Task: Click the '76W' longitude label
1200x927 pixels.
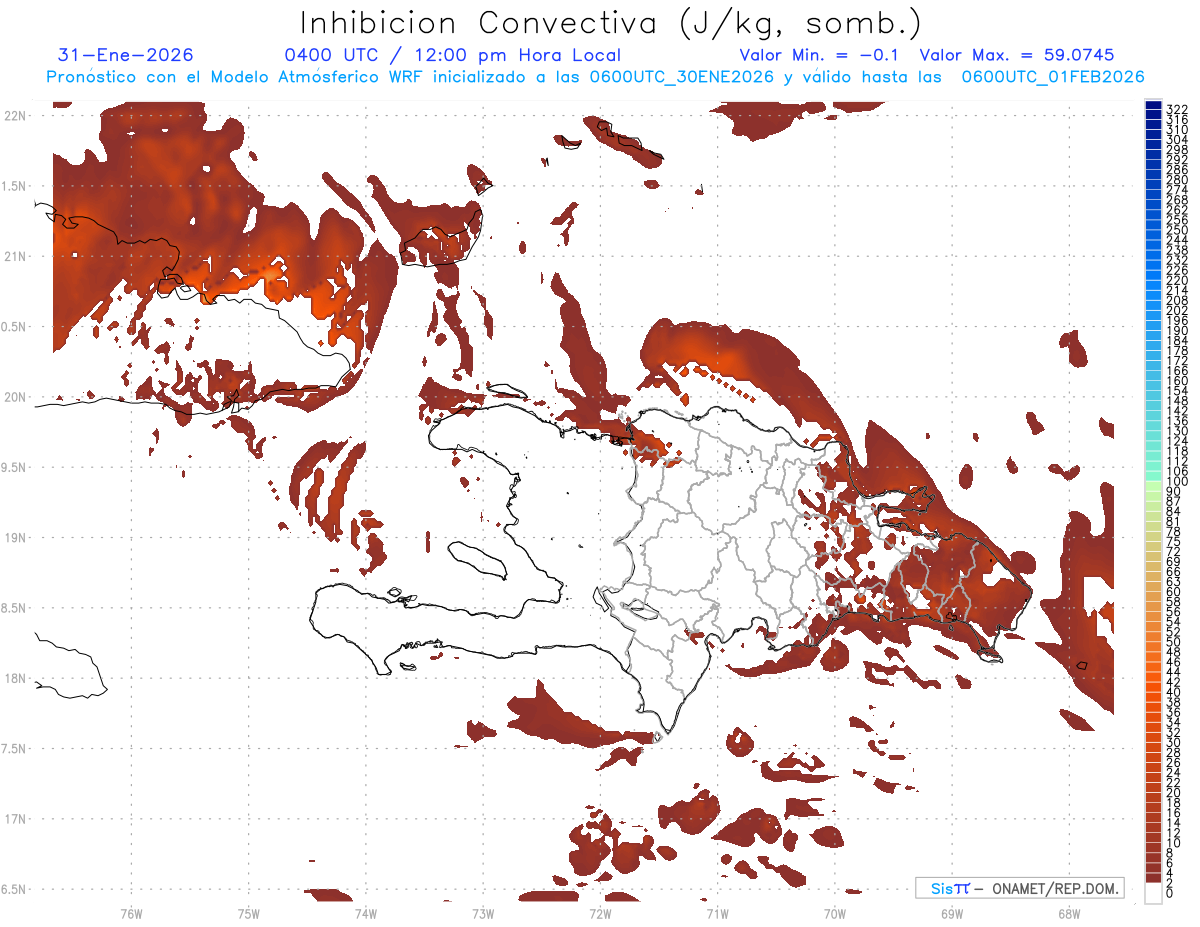Action: 131,913
